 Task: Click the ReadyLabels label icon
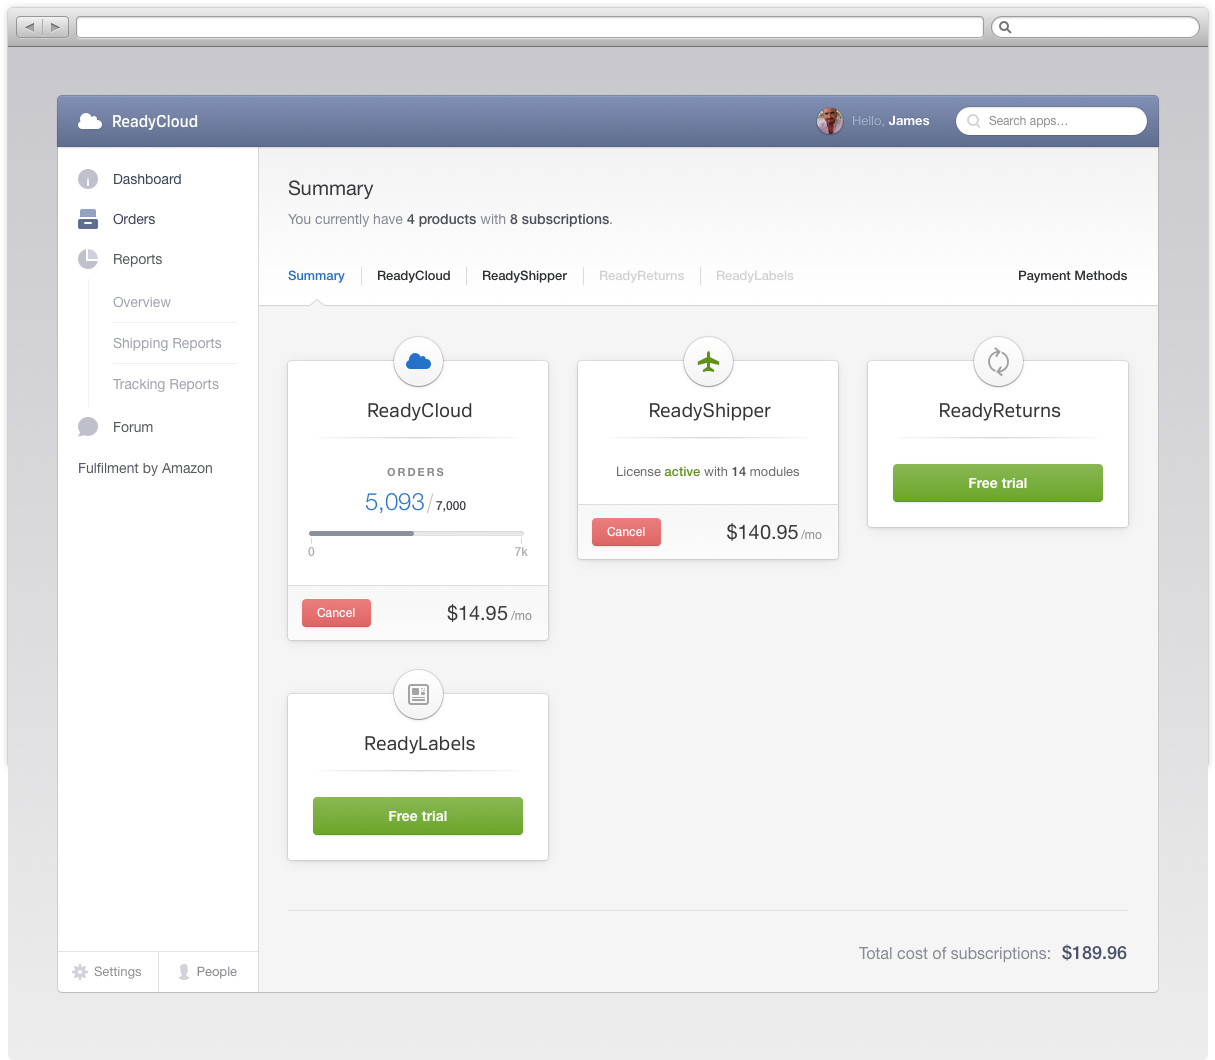pos(418,694)
